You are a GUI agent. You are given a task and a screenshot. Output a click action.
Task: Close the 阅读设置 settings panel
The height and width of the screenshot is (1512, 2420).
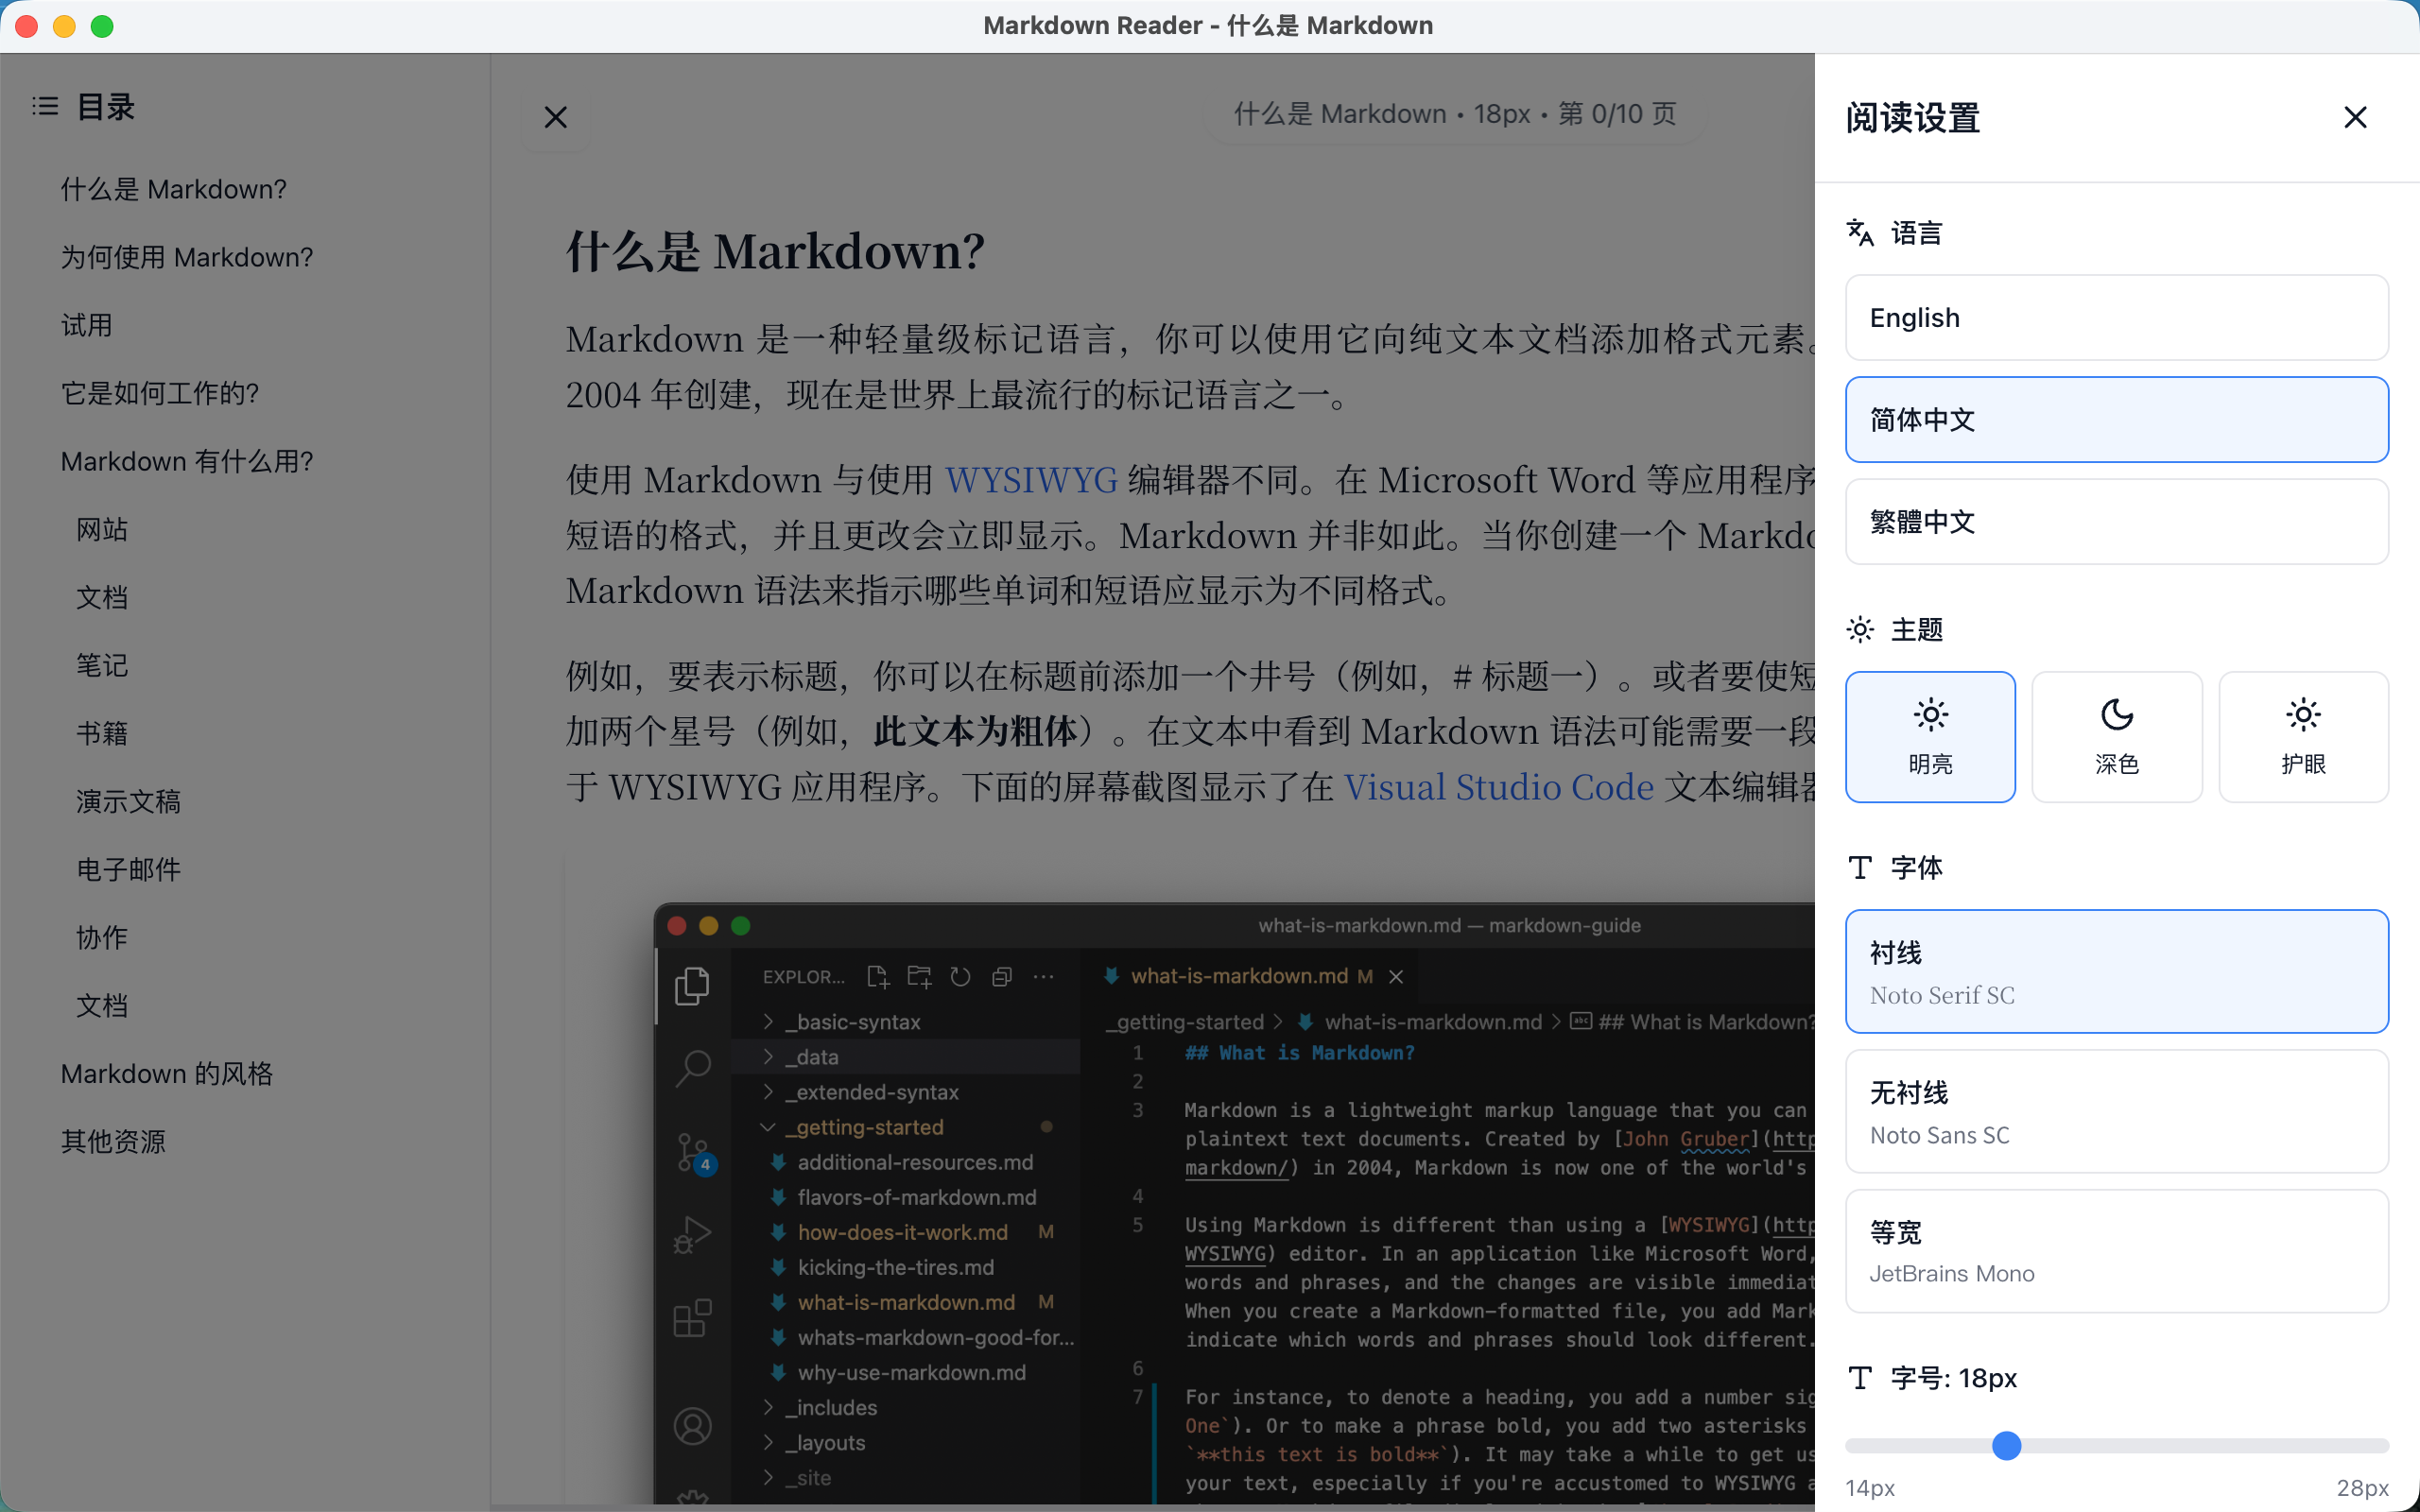[x=2354, y=117]
